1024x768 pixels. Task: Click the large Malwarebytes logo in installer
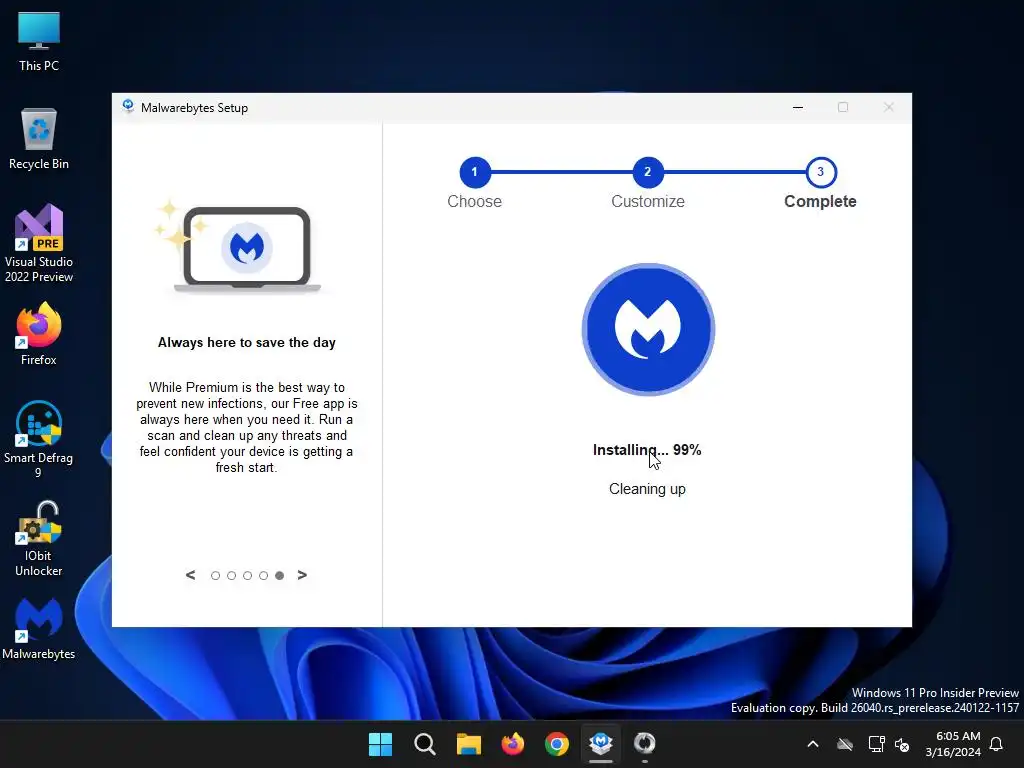[x=648, y=329]
